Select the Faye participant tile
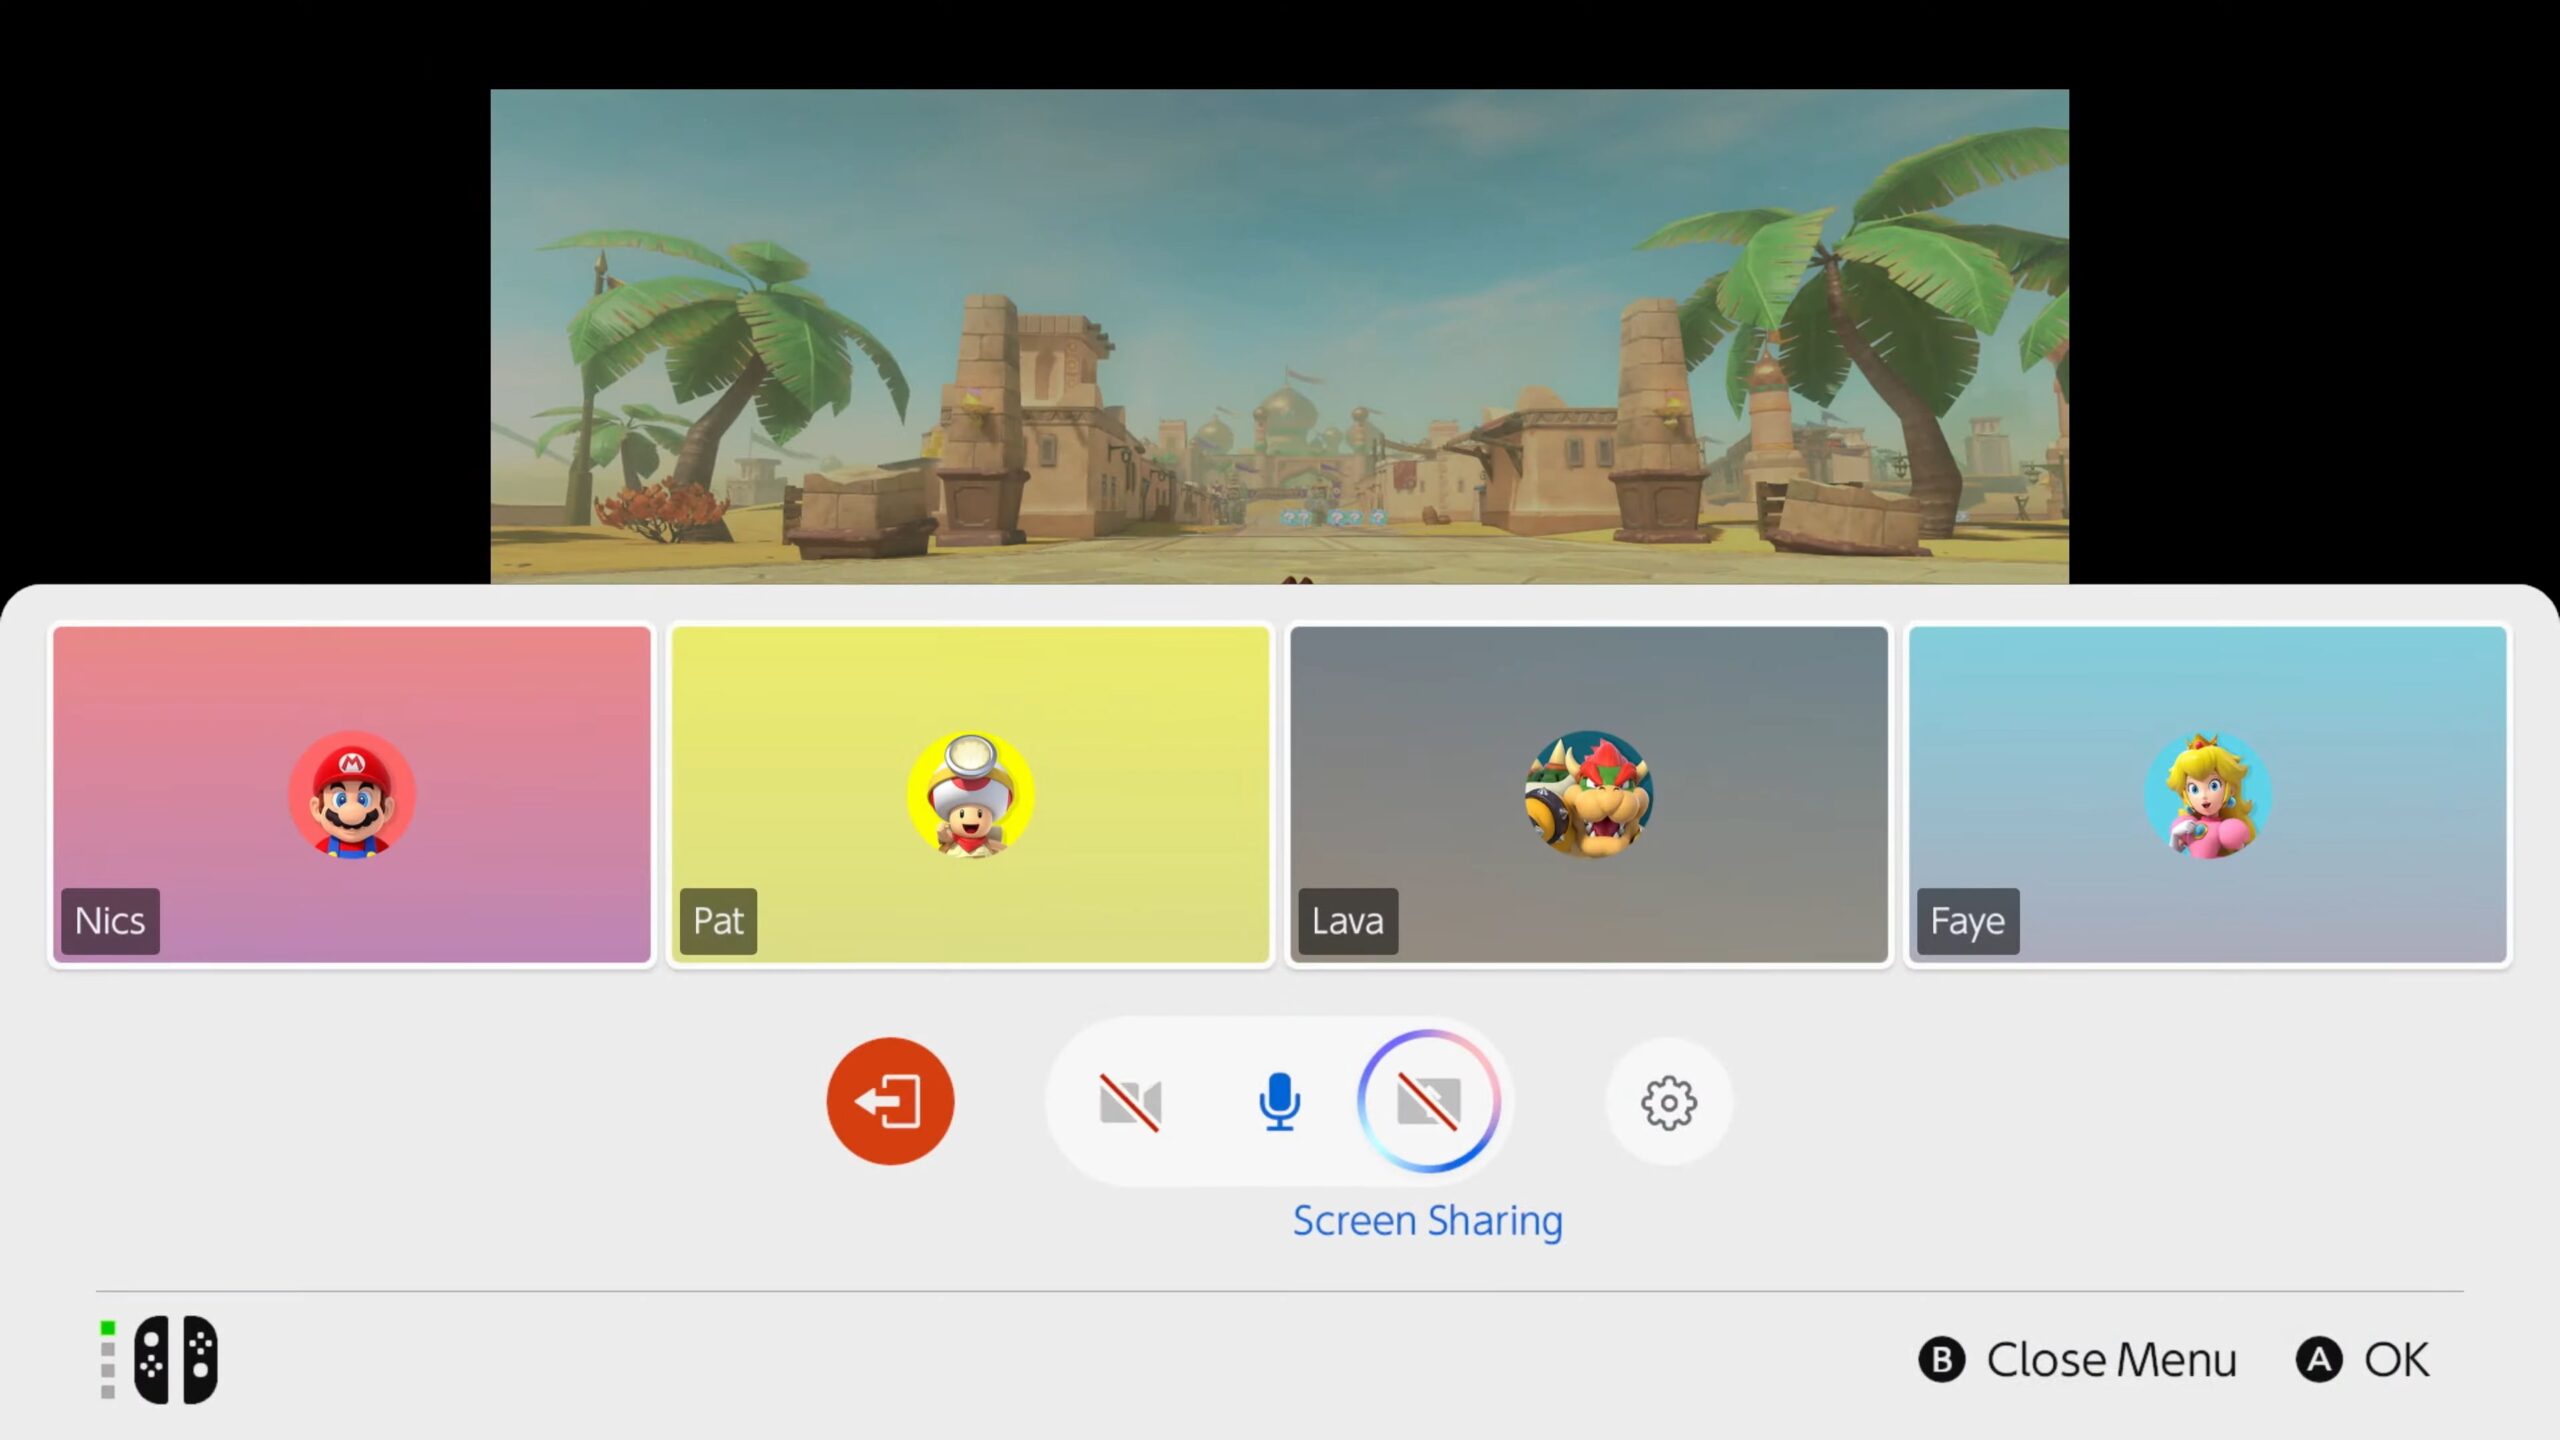 tap(2208, 795)
